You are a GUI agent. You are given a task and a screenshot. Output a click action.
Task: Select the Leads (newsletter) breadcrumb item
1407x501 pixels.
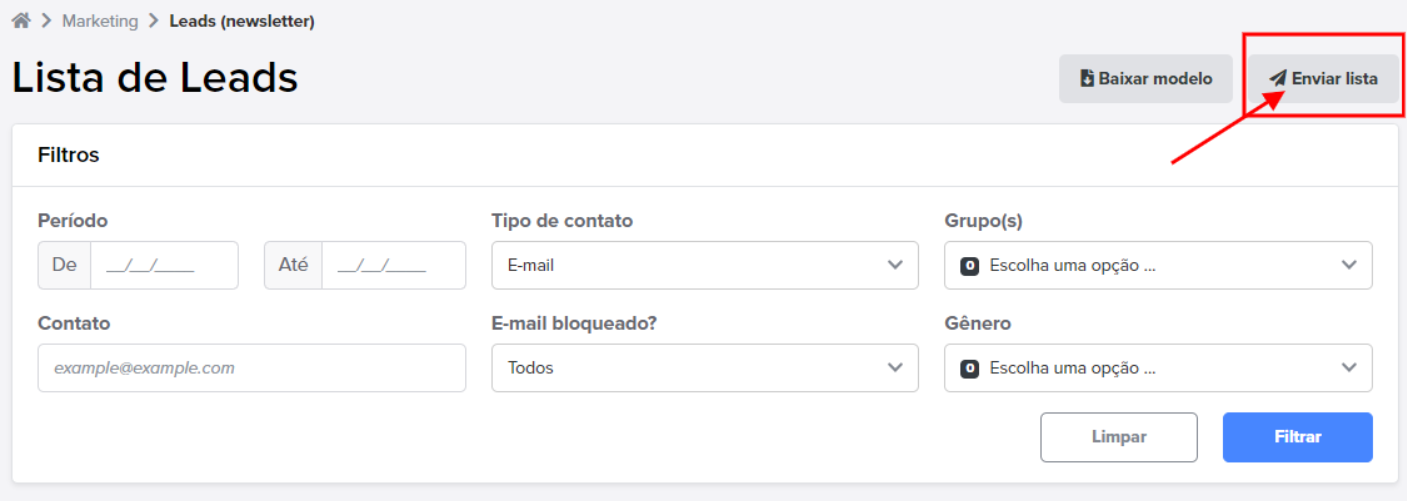coord(242,21)
